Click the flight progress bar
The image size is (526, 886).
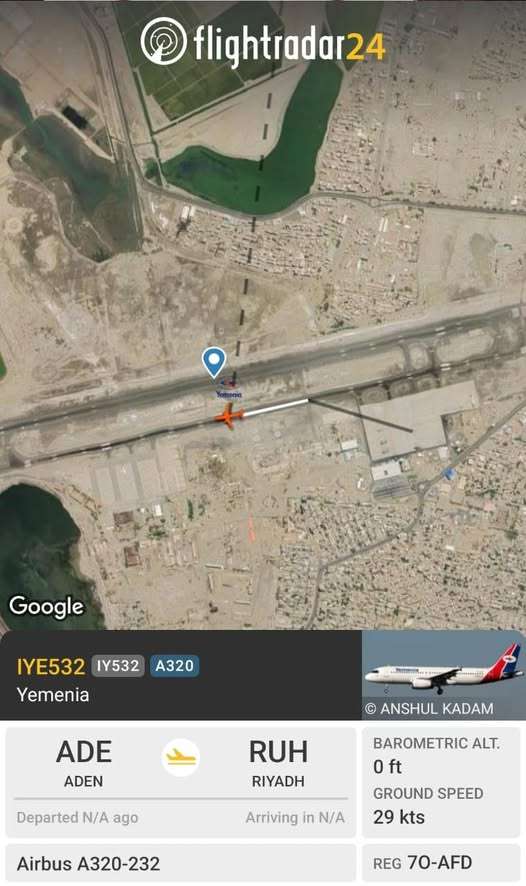181,799
